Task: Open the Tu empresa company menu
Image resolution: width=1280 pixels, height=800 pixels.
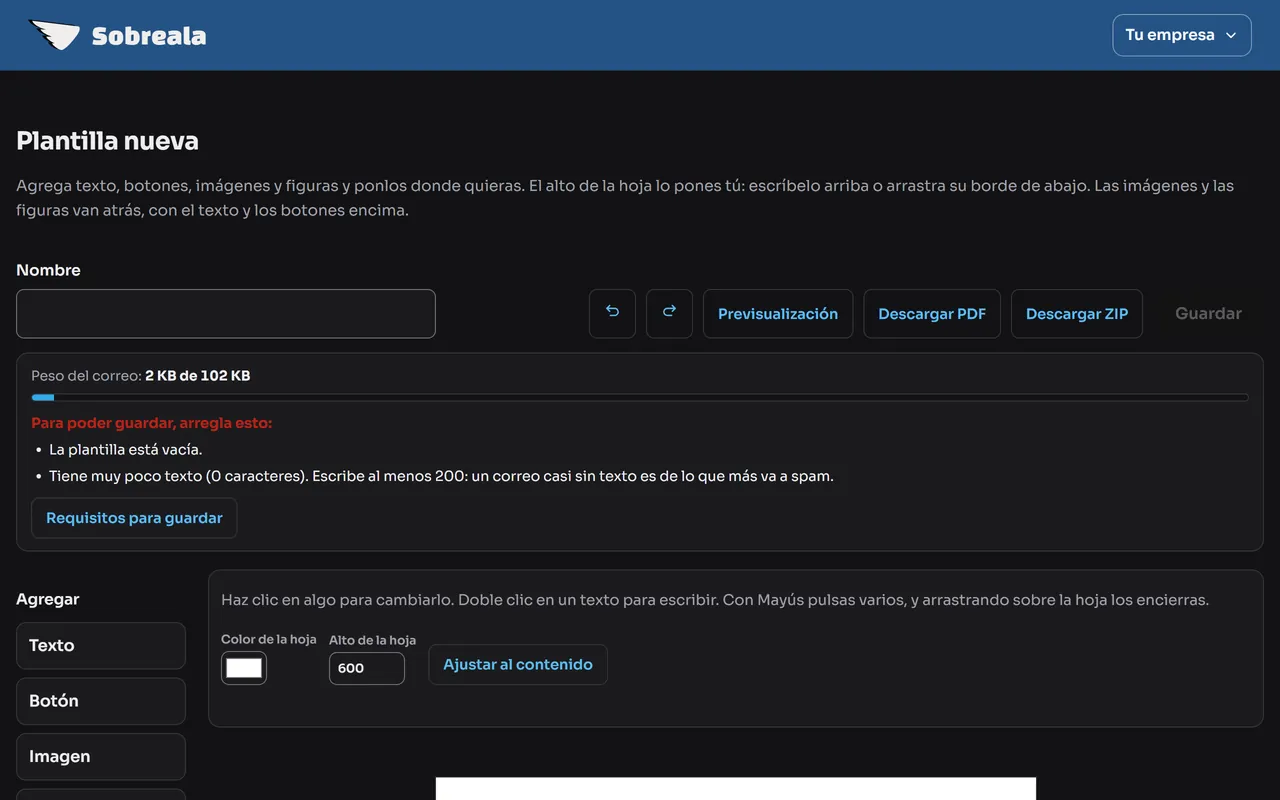Action: [1182, 35]
